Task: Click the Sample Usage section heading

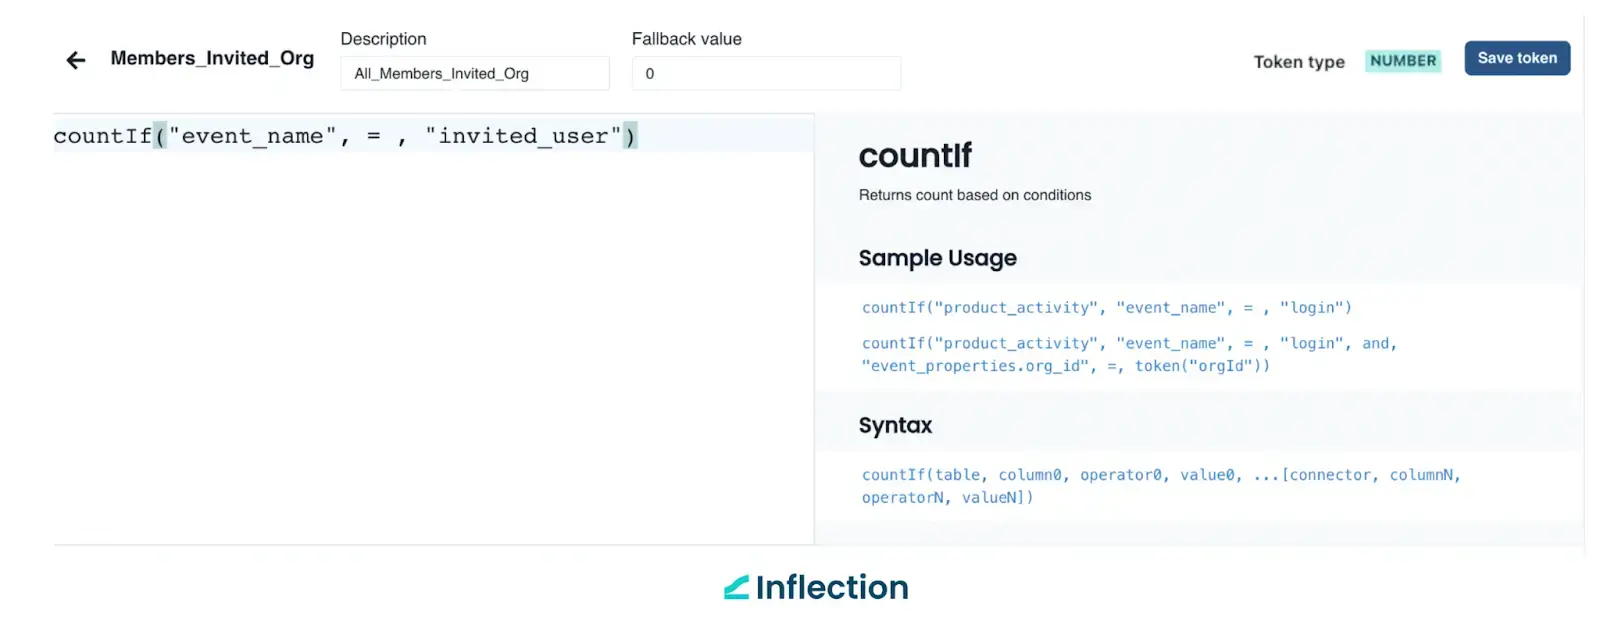Action: tap(937, 258)
